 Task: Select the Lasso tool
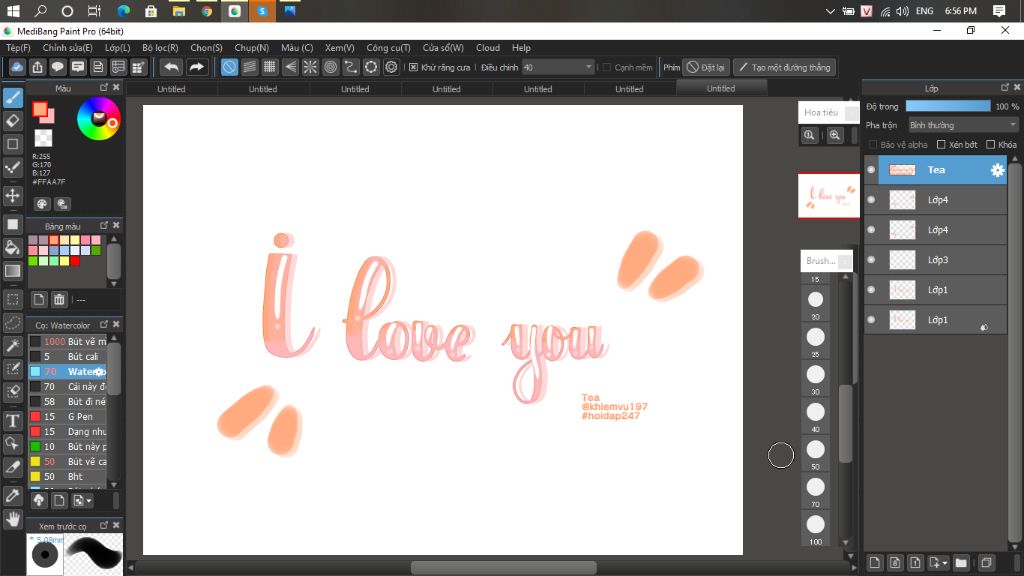point(12,323)
